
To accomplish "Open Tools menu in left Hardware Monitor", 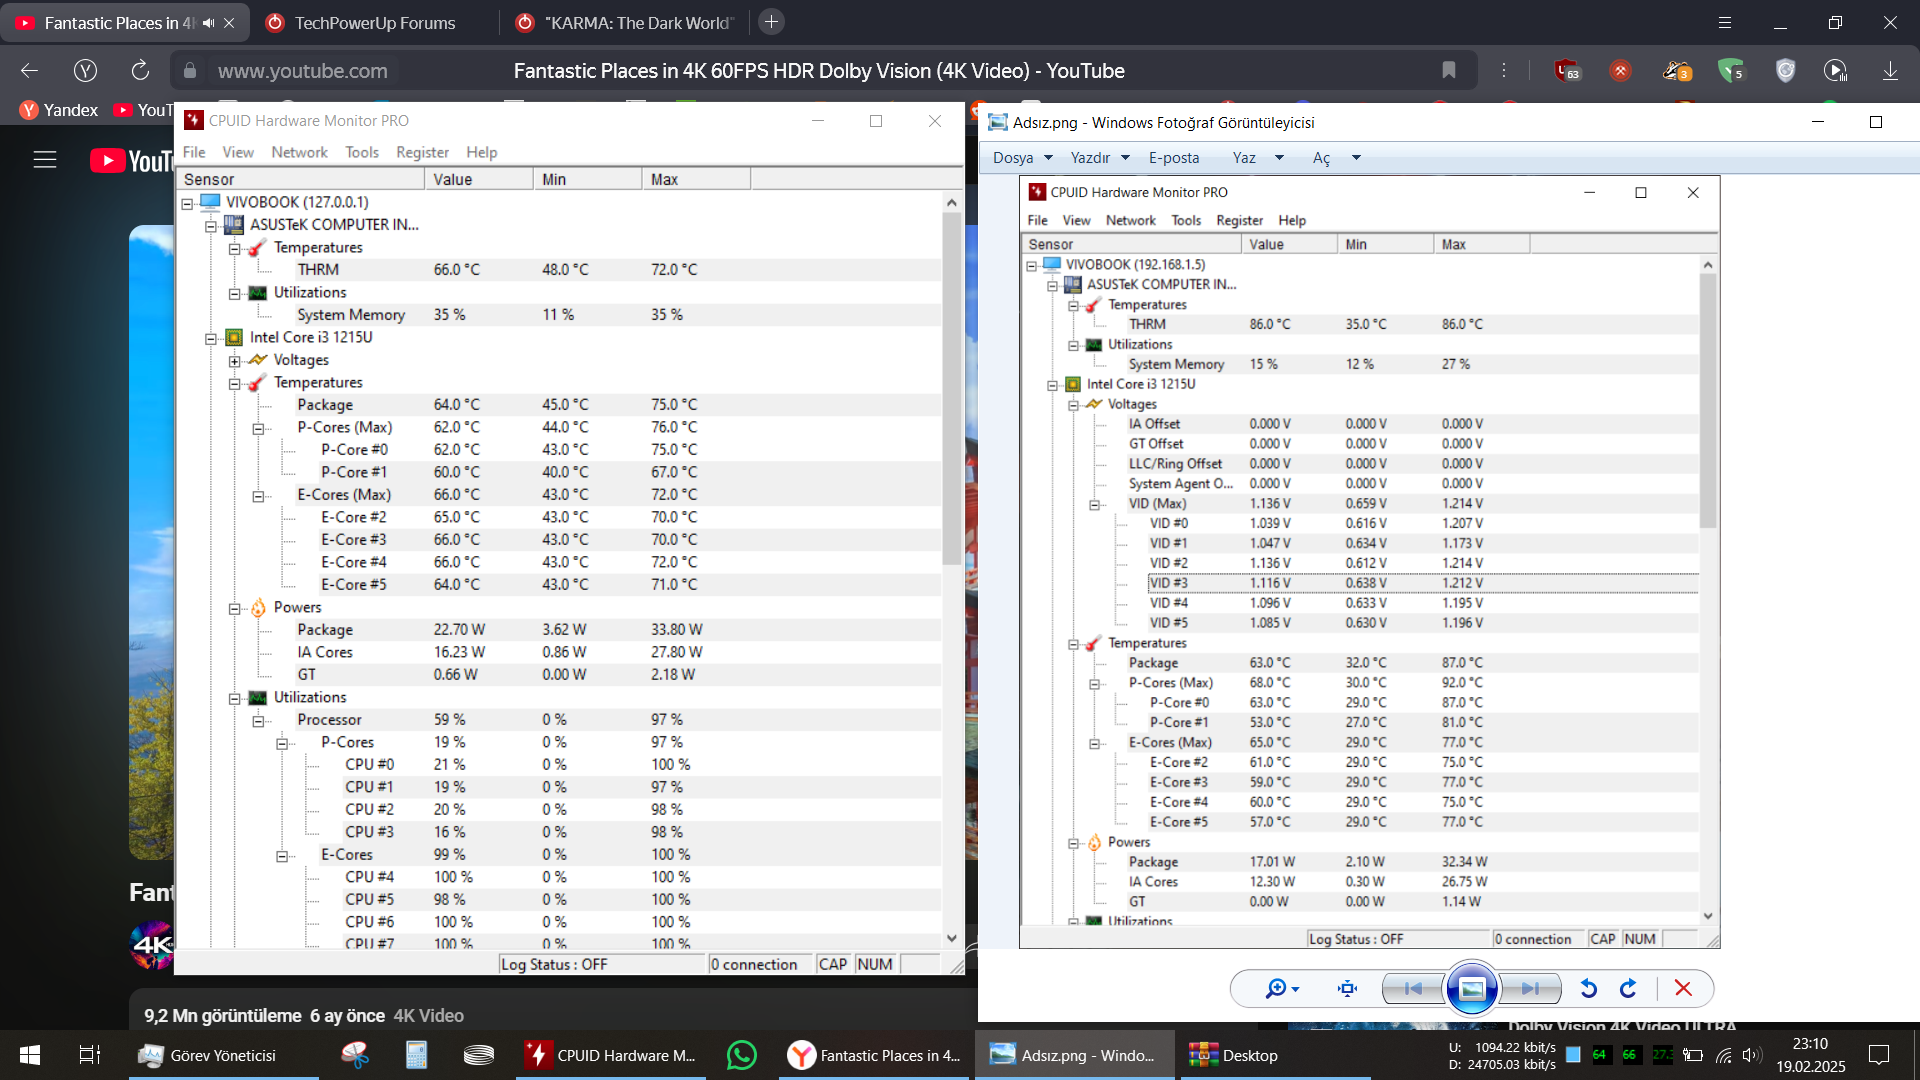I will pyautogui.click(x=362, y=152).
